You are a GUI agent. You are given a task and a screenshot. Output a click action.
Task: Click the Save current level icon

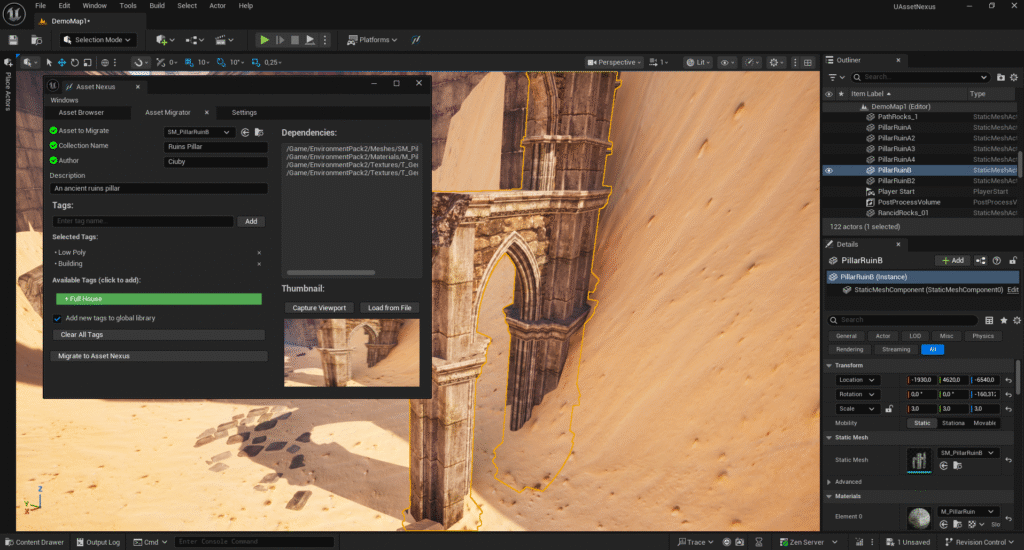click(13, 40)
